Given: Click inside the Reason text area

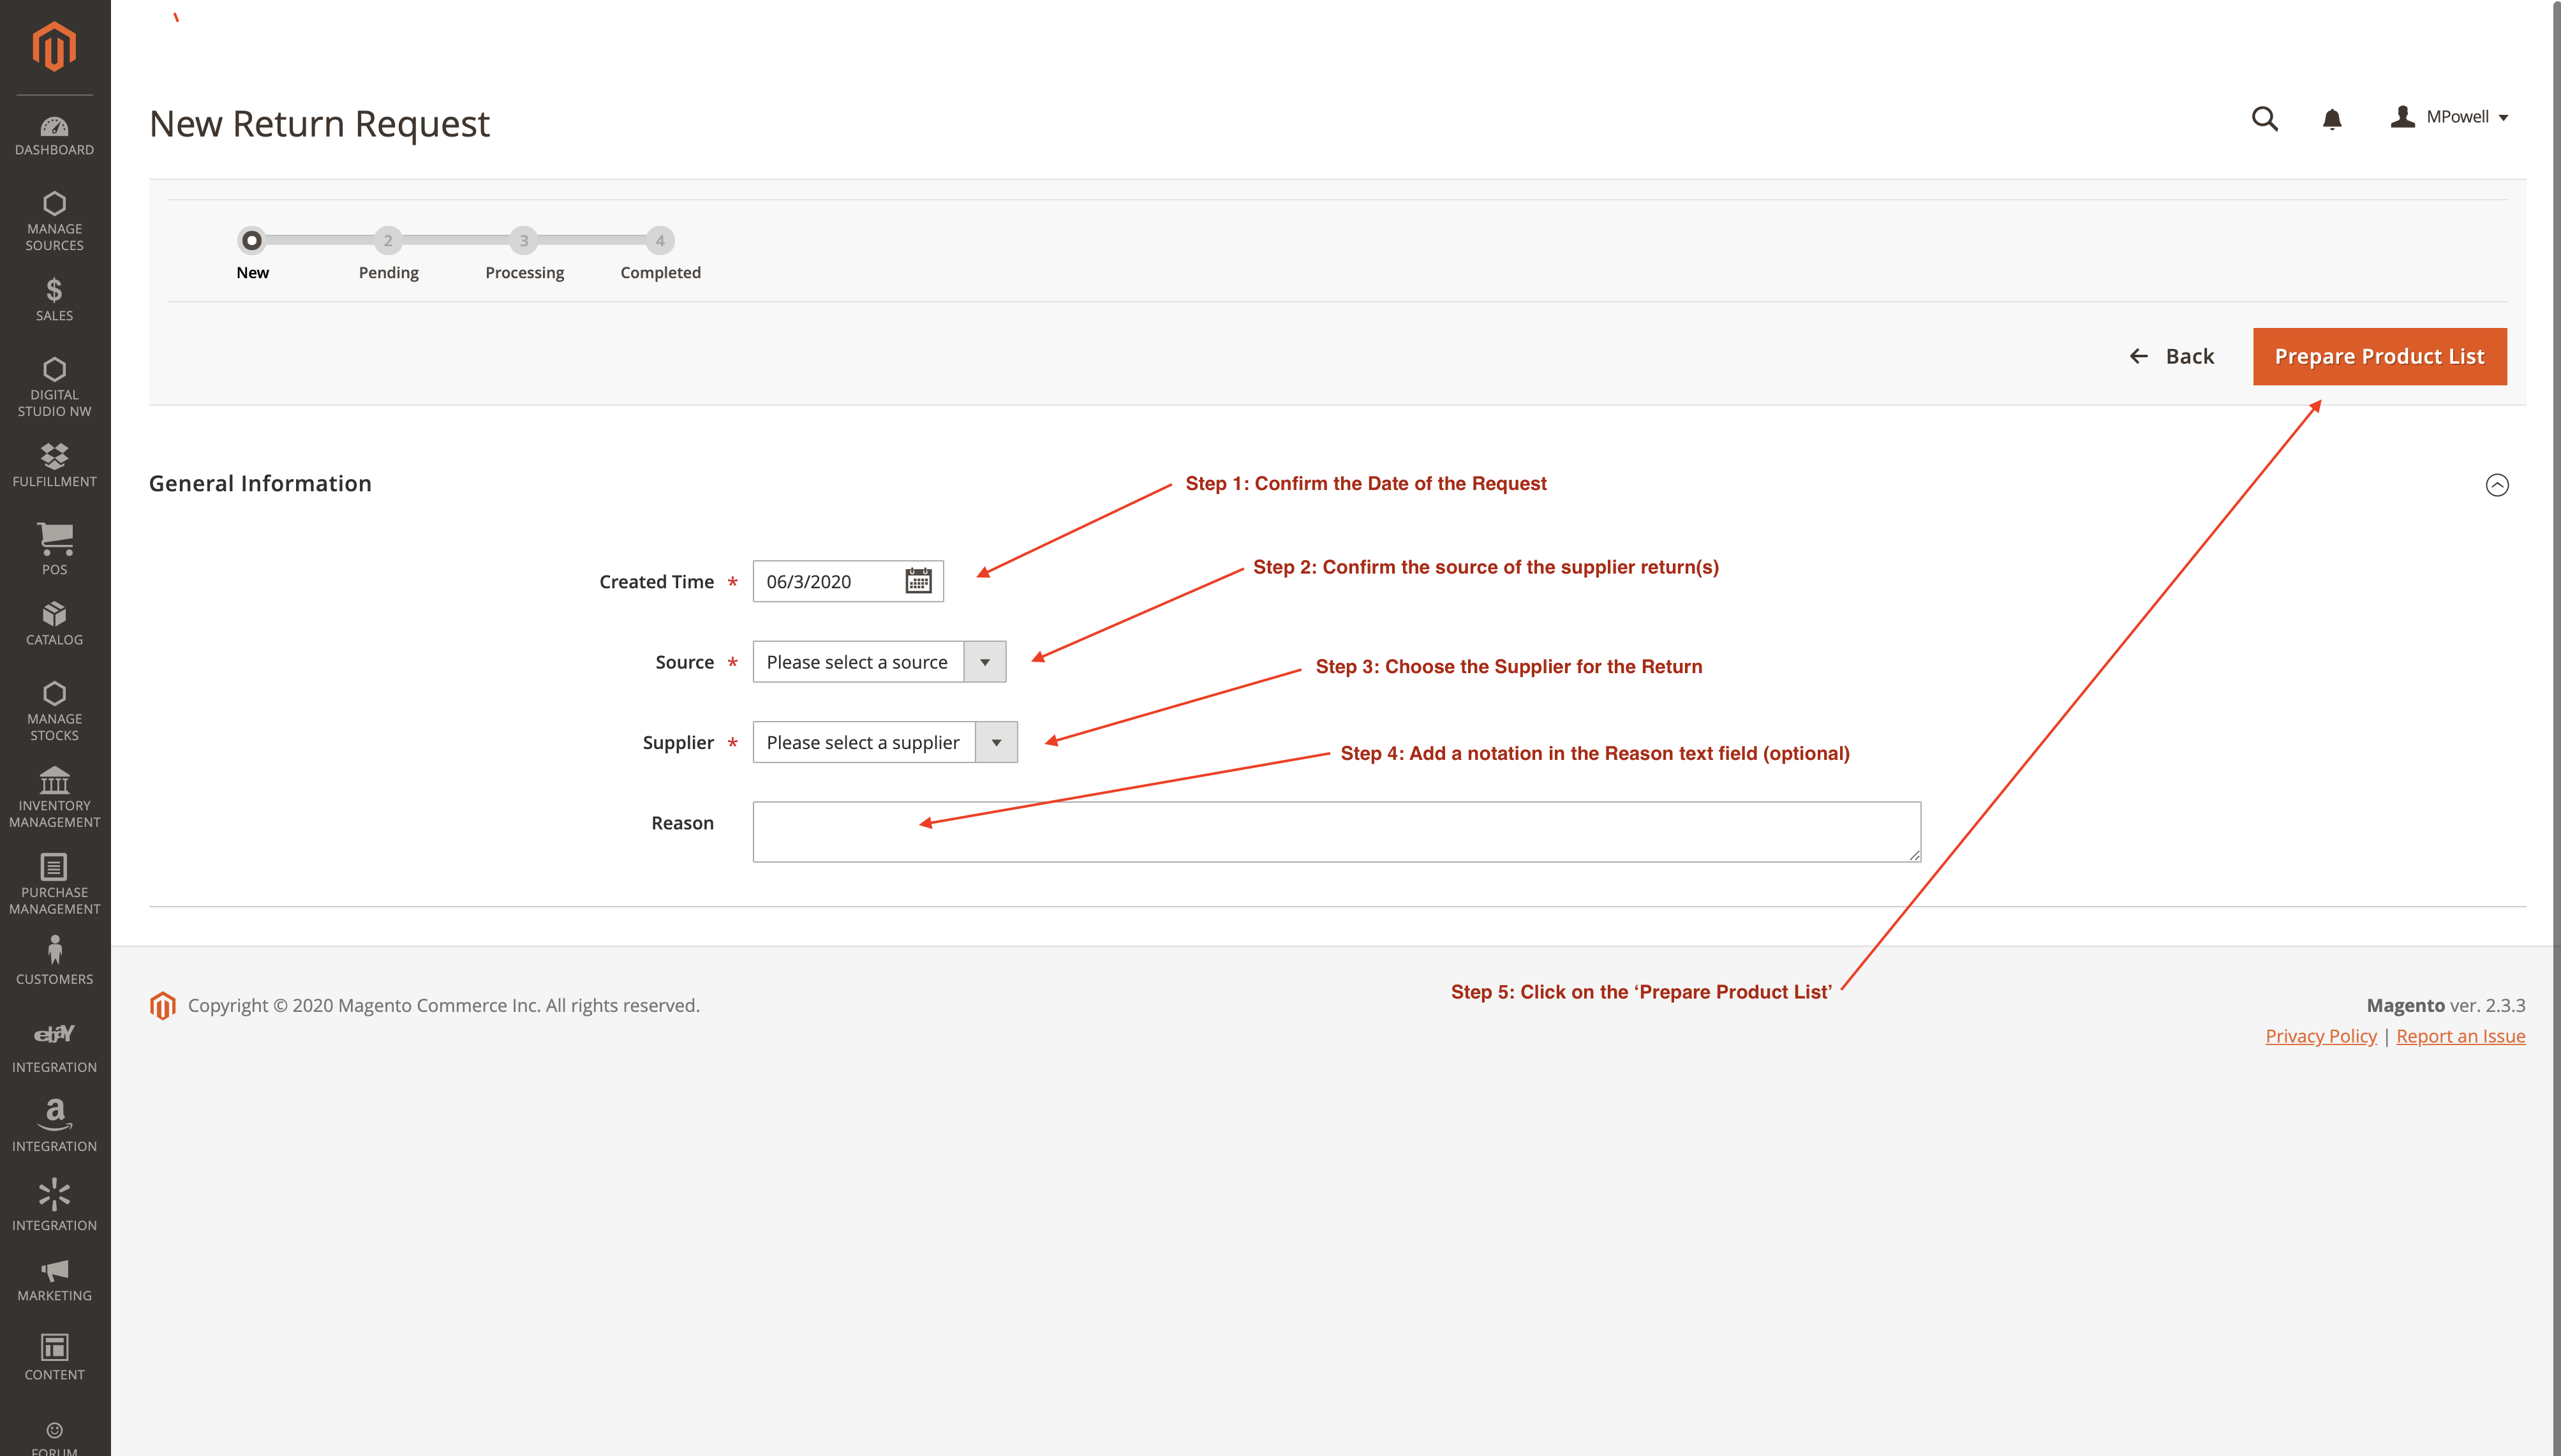Looking at the screenshot, I should pyautogui.click(x=1336, y=832).
